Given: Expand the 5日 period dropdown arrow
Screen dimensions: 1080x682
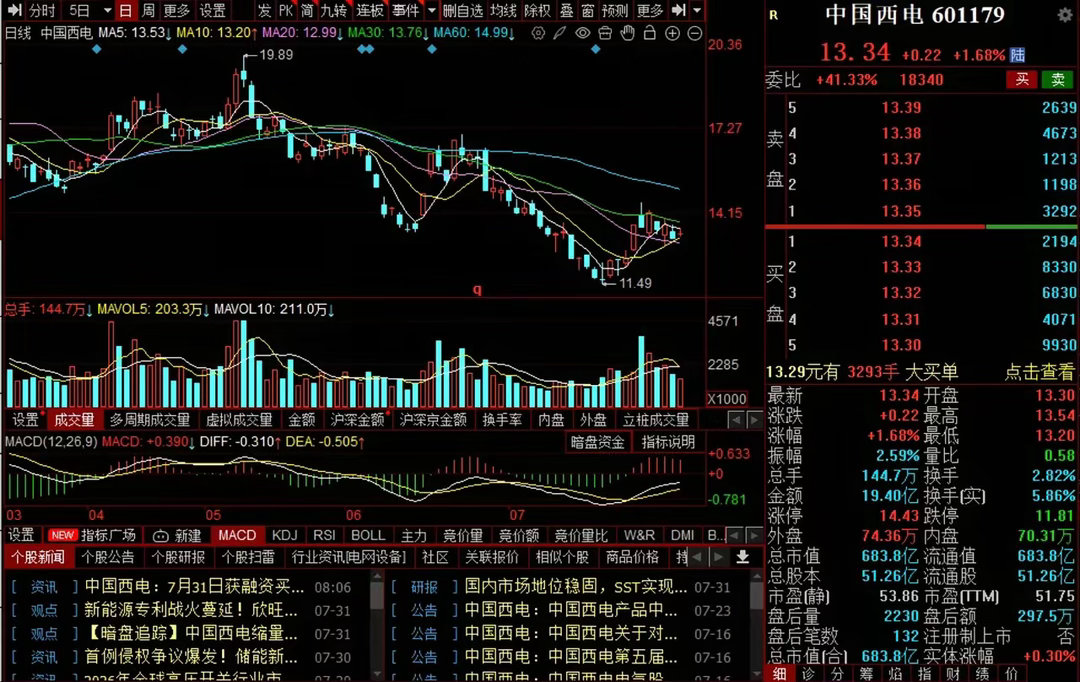Looking at the screenshot, I should [107, 10].
